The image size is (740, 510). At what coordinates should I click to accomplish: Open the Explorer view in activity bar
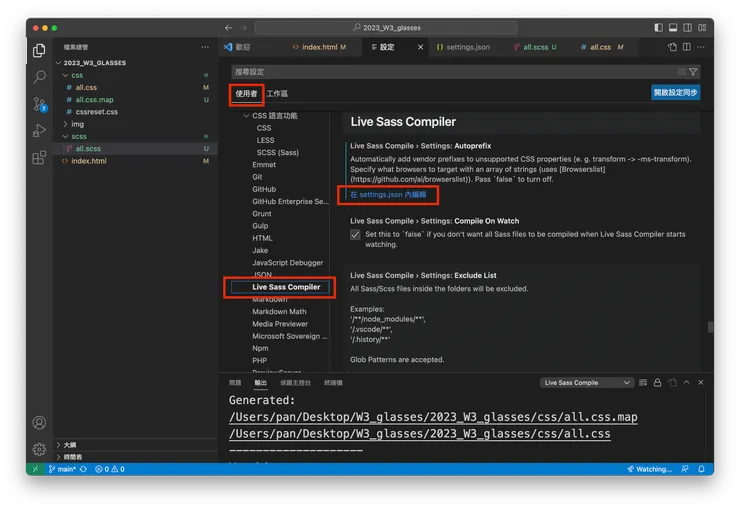(x=39, y=50)
